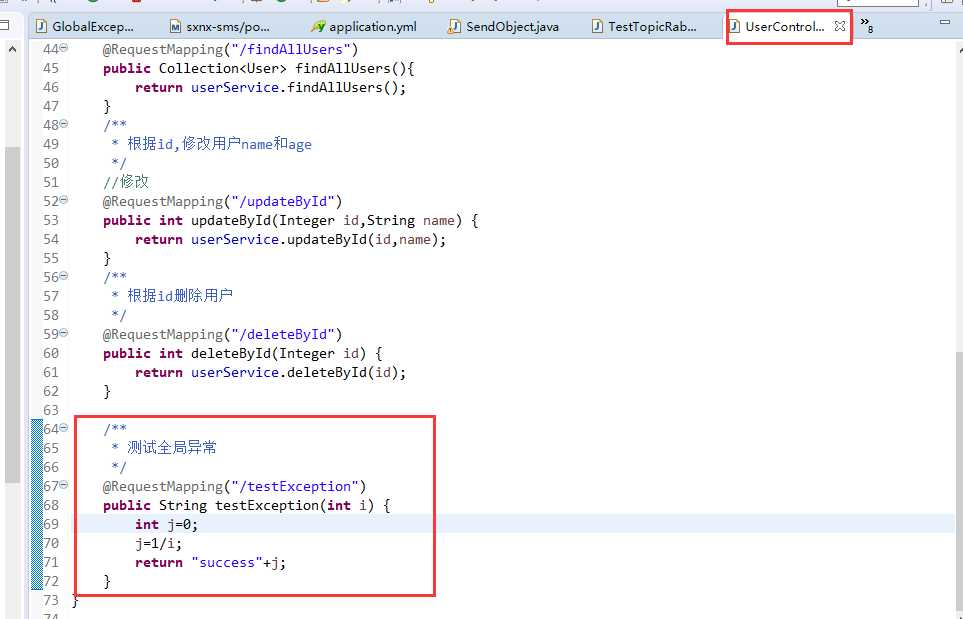Viewport: 963px width, 619px height.
Task: Collapse the Javadoc comment at line 56
Action: pyautogui.click(x=64, y=276)
